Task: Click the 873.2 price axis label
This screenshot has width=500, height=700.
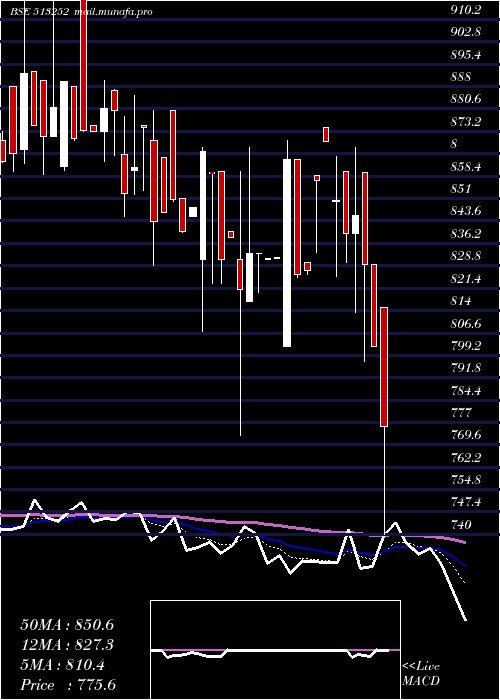Action: 466,121
